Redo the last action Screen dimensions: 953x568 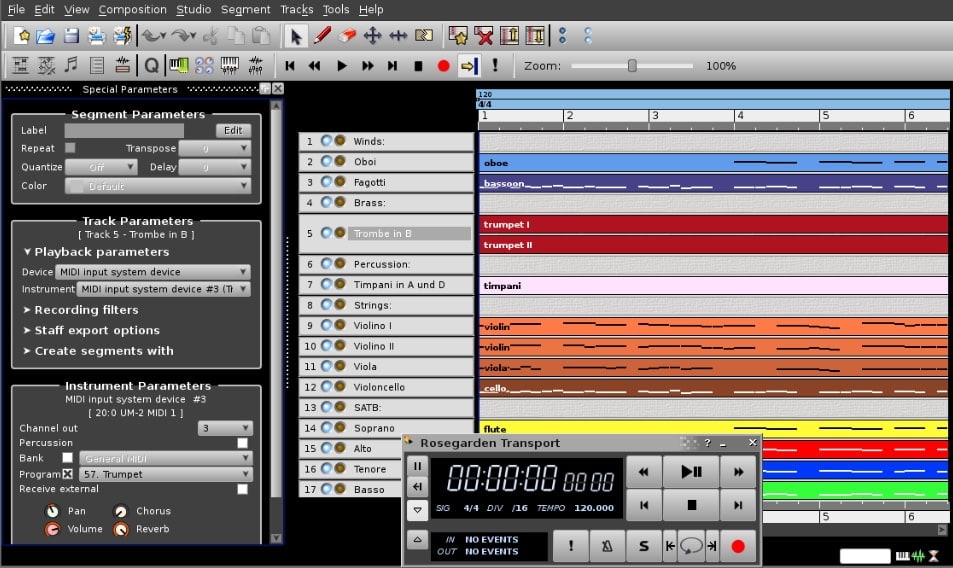(x=182, y=36)
